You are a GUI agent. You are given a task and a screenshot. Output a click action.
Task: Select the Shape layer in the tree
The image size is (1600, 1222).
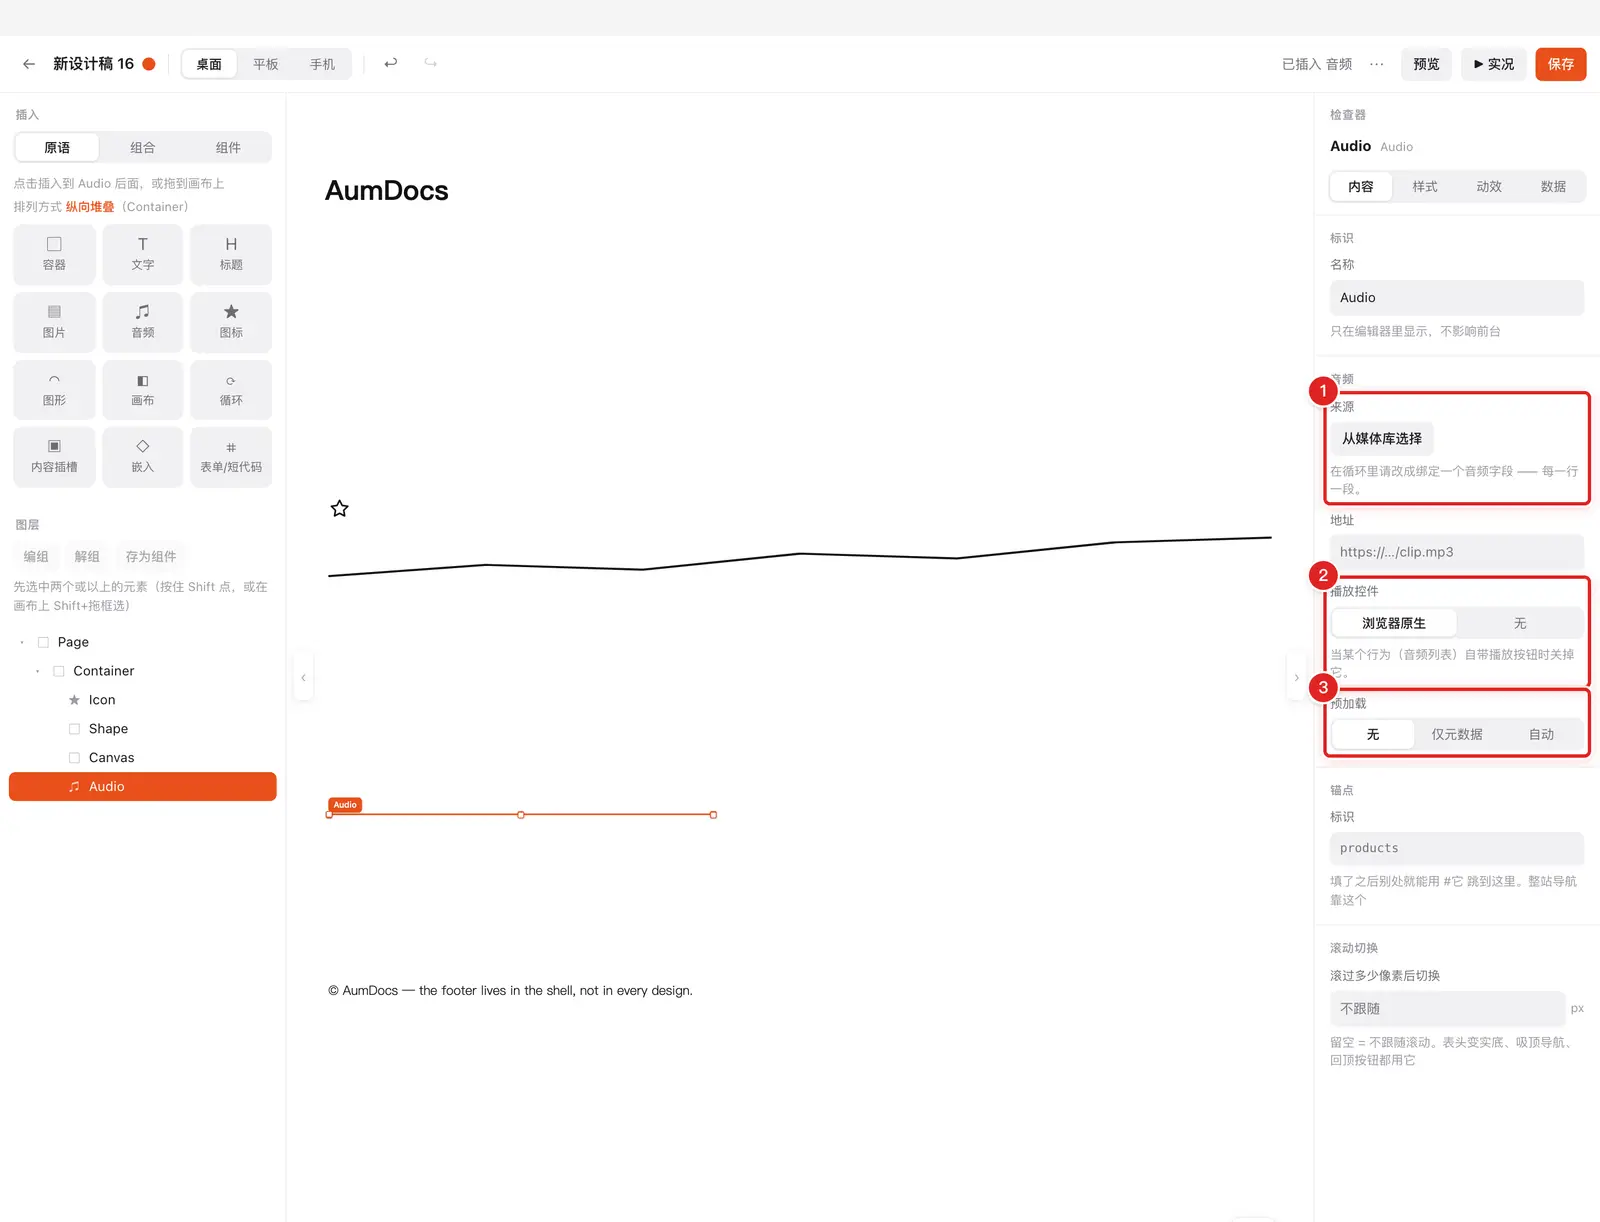coord(143,729)
